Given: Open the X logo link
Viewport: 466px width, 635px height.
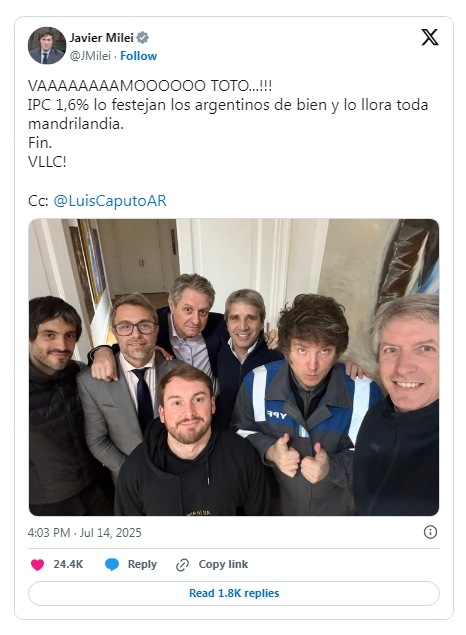Looking at the screenshot, I should [430, 37].
